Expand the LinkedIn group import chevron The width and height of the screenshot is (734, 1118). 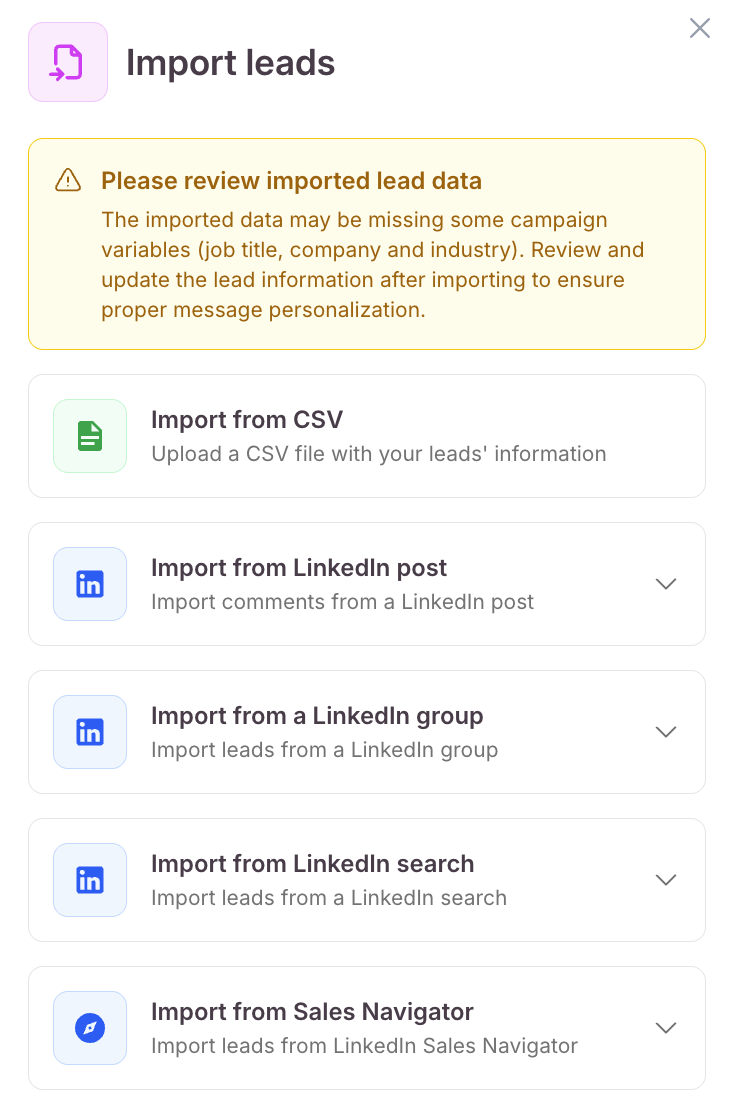[x=666, y=732]
